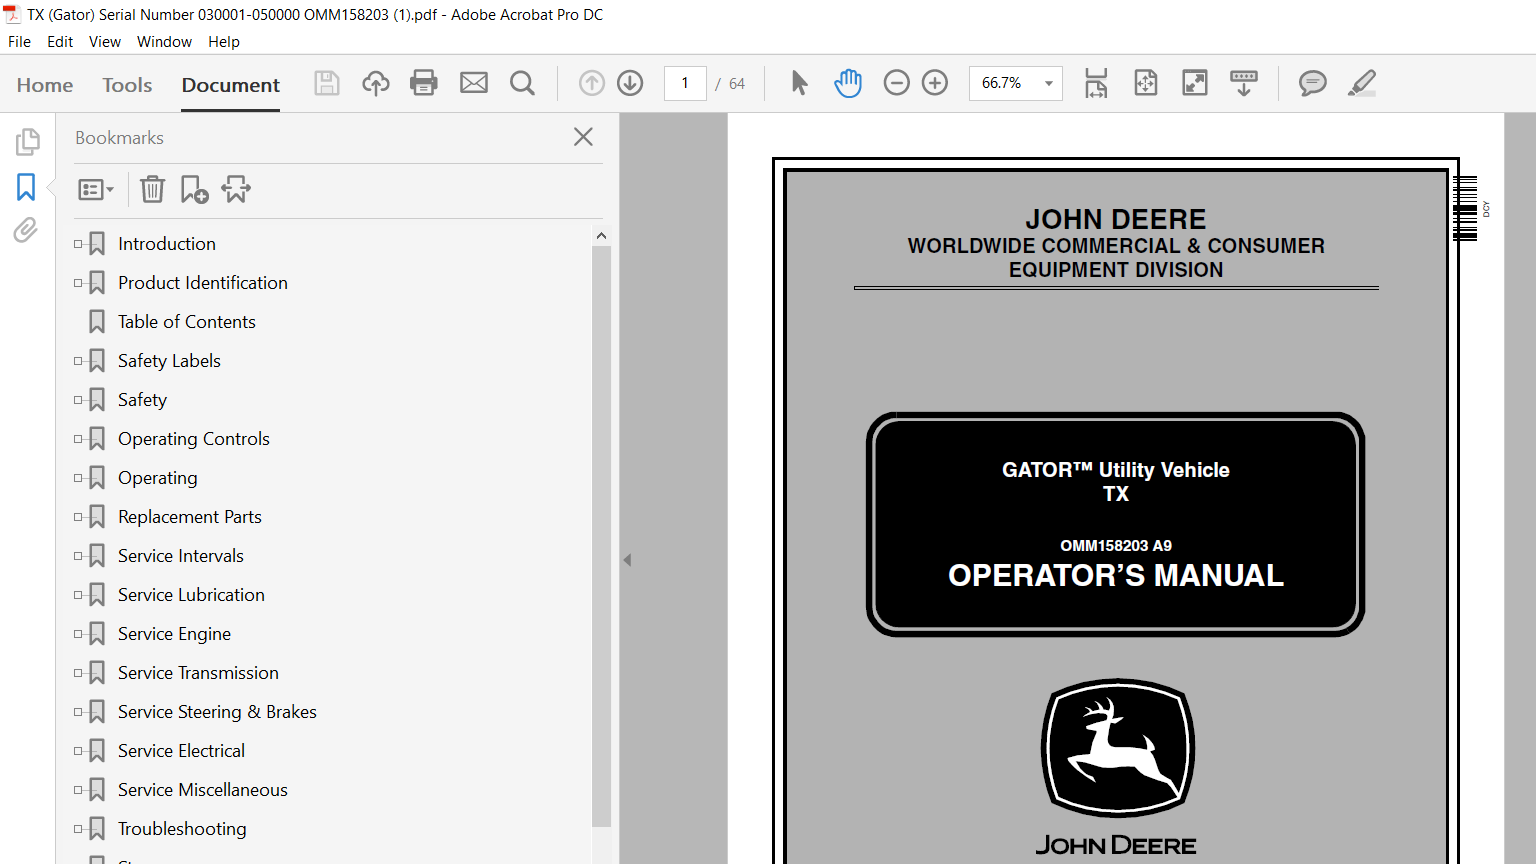The image size is (1536, 864).
Task: Click the upload to cloud icon
Action: [x=376, y=83]
